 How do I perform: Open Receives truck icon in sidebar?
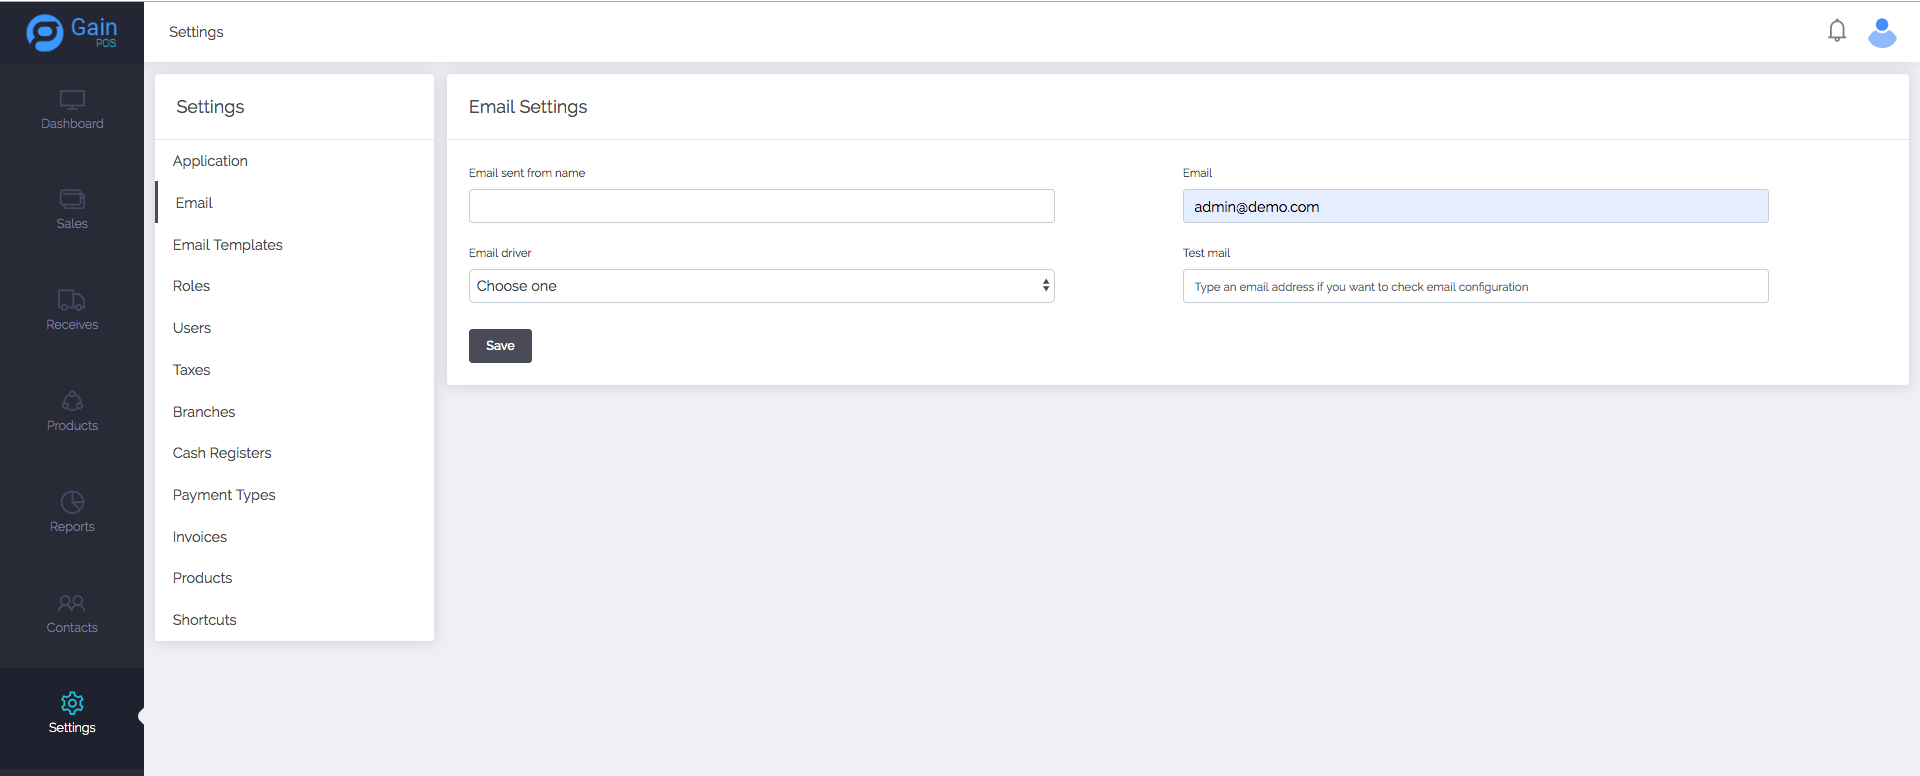tap(72, 300)
